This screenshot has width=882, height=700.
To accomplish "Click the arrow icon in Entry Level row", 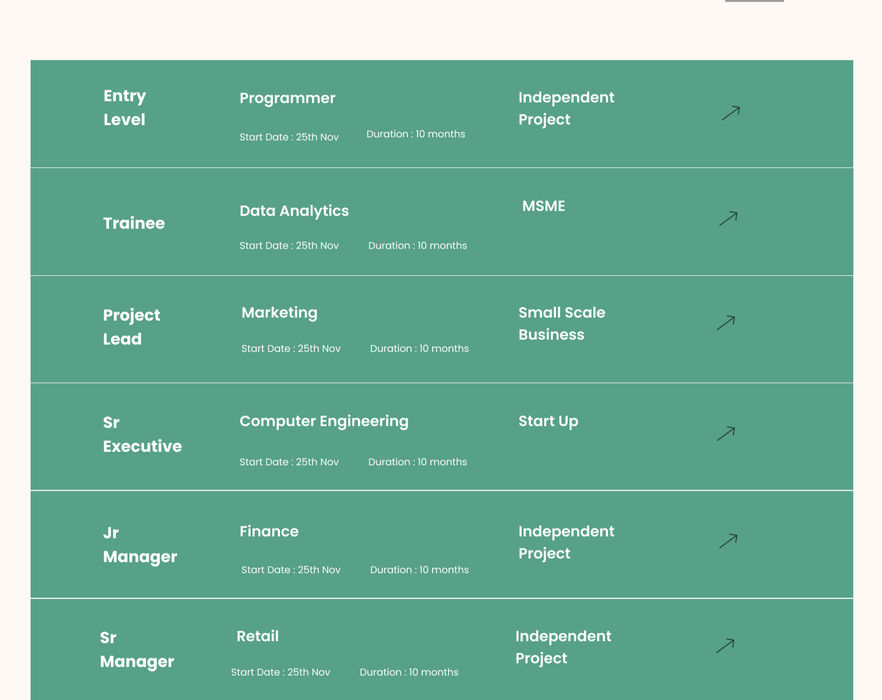I will pos(730,113).
